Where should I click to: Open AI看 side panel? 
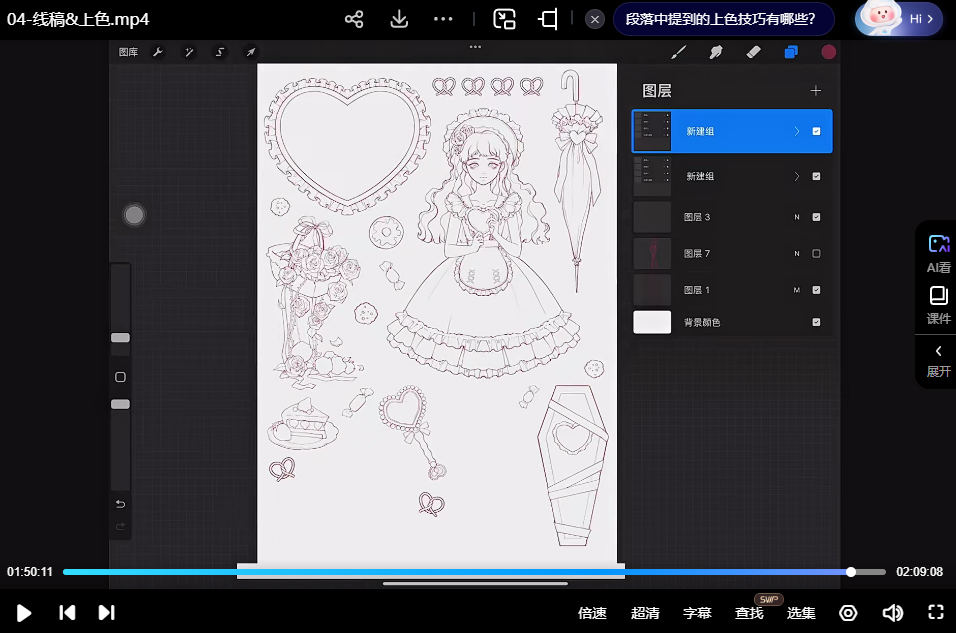pos(938,254)
